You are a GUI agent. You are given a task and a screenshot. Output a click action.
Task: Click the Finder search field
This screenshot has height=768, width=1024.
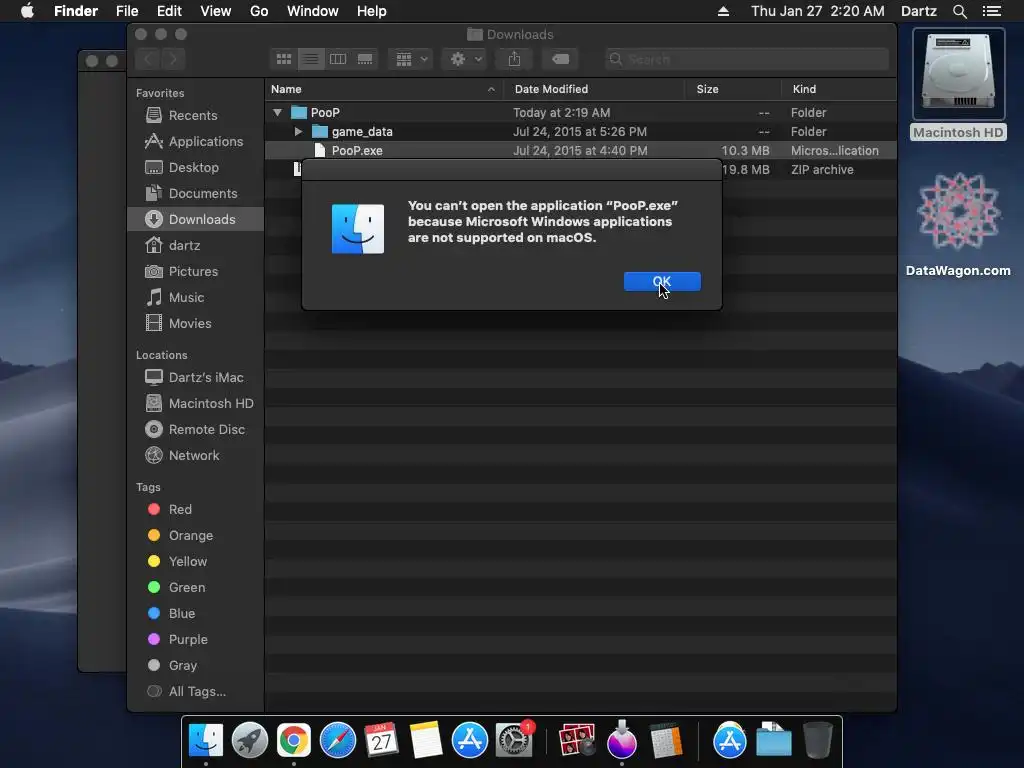(x=747, y=59)
